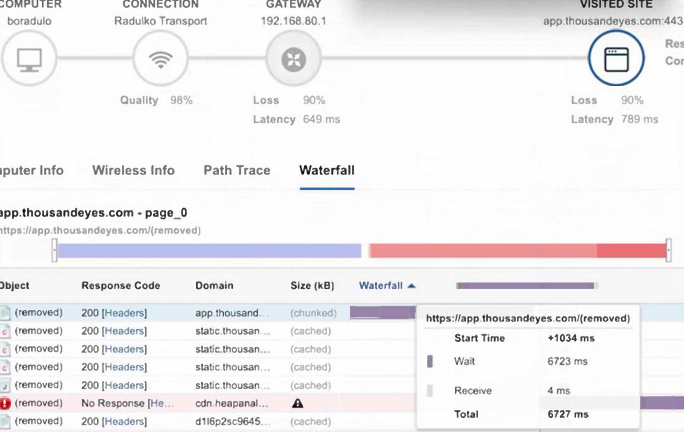Click the purple waterfall bar in app.thousand row
Screen dimensions: 684x432
383,312
